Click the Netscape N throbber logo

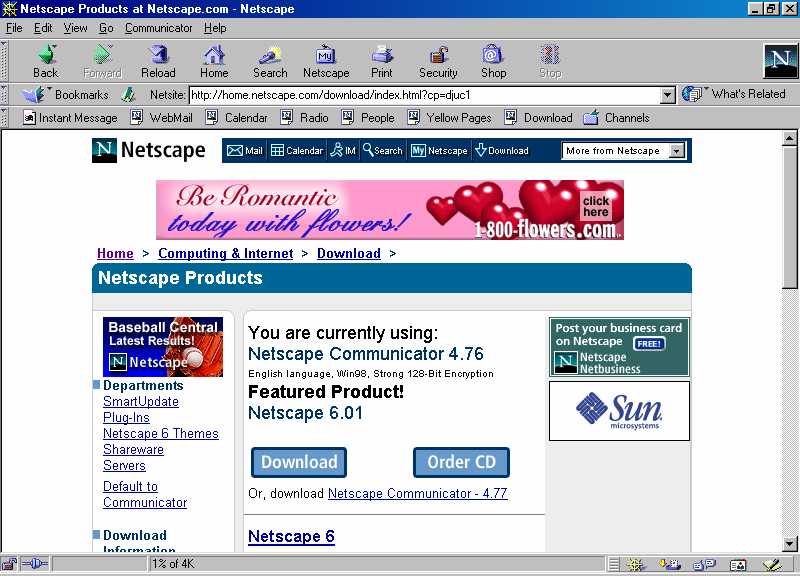pos(780,61)
